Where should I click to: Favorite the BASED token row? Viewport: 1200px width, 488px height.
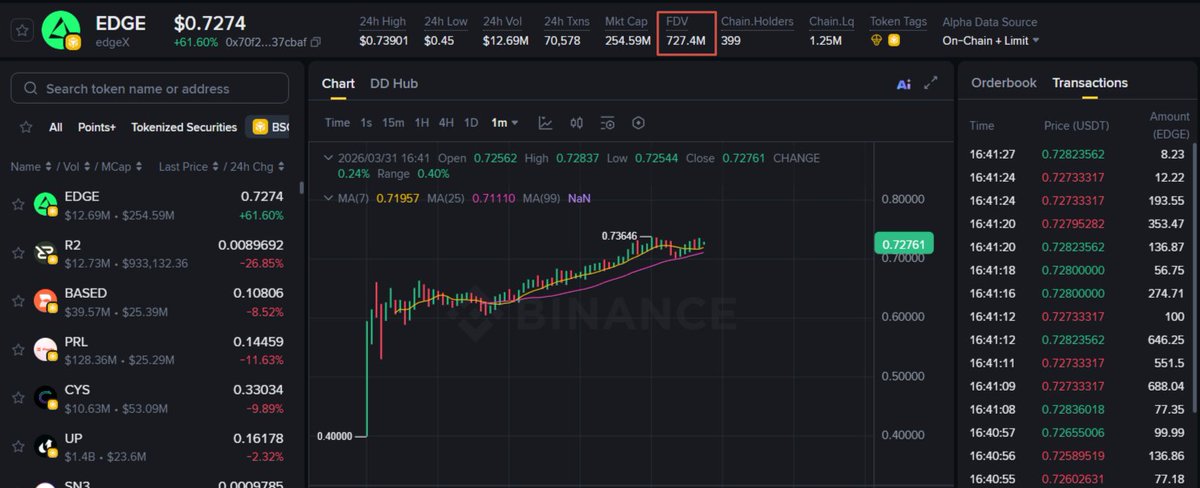click(x=18, y=302)
